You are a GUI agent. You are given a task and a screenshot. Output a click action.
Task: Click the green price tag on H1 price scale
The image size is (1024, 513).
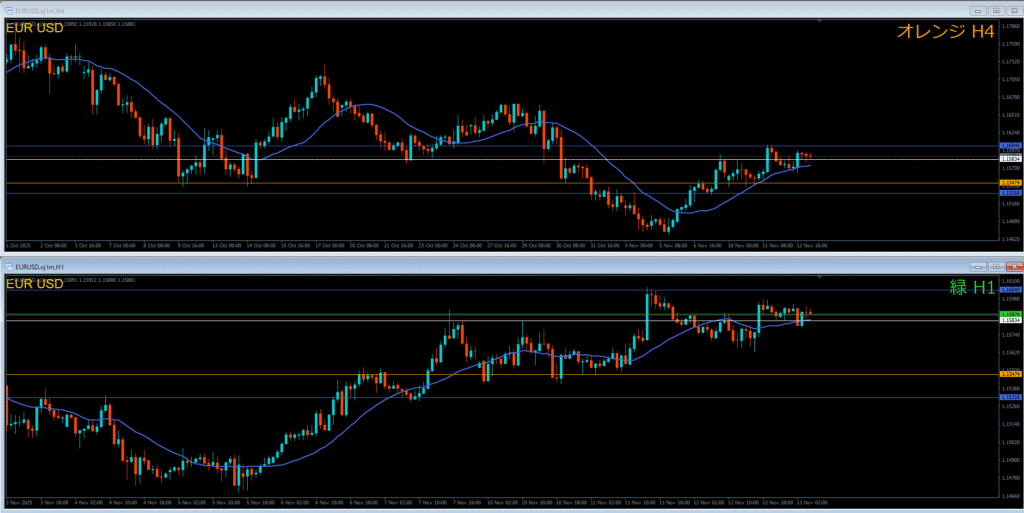click(x=1010, y=314)
